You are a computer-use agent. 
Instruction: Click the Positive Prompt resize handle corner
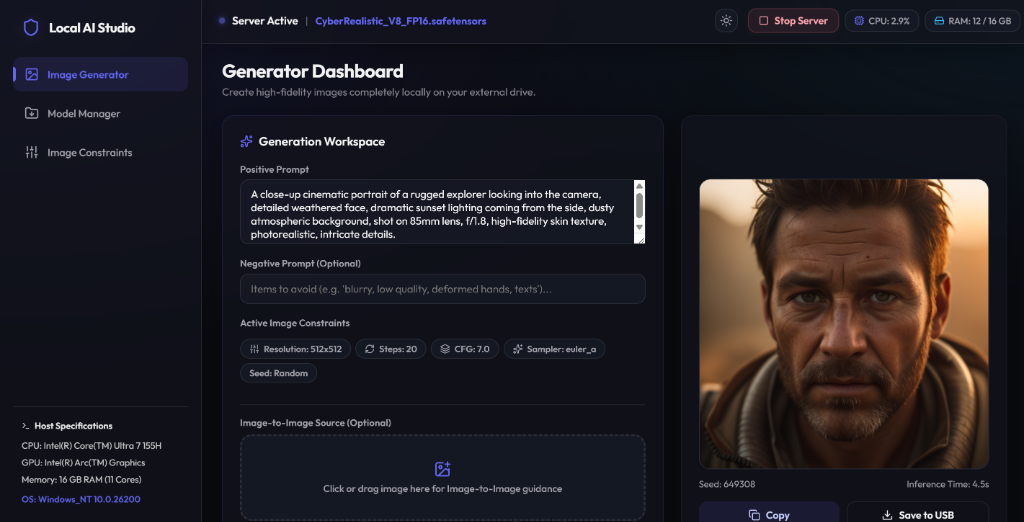click(x=640, y=239)
